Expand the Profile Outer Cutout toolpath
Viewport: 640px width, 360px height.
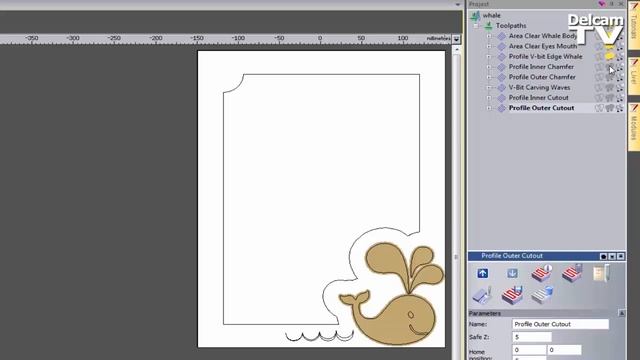pos(489,108)
